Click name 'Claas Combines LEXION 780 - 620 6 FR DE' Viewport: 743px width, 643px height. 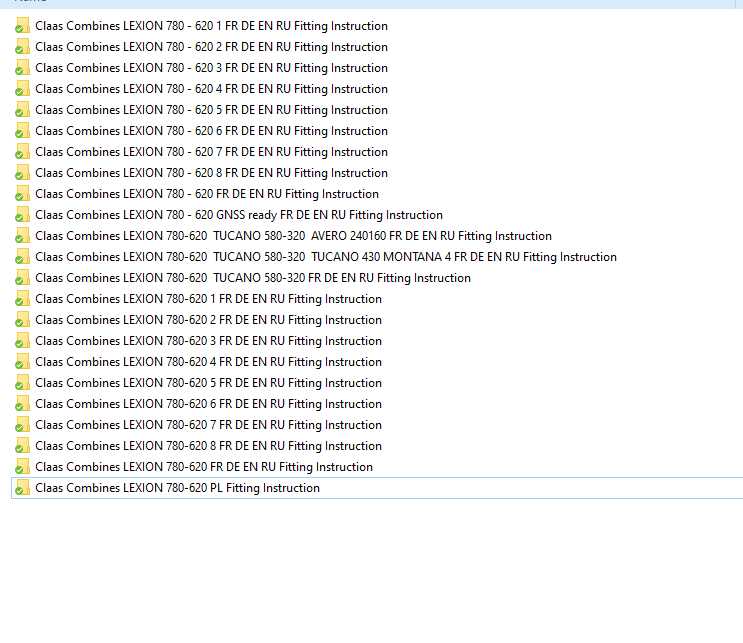(211, 130)
